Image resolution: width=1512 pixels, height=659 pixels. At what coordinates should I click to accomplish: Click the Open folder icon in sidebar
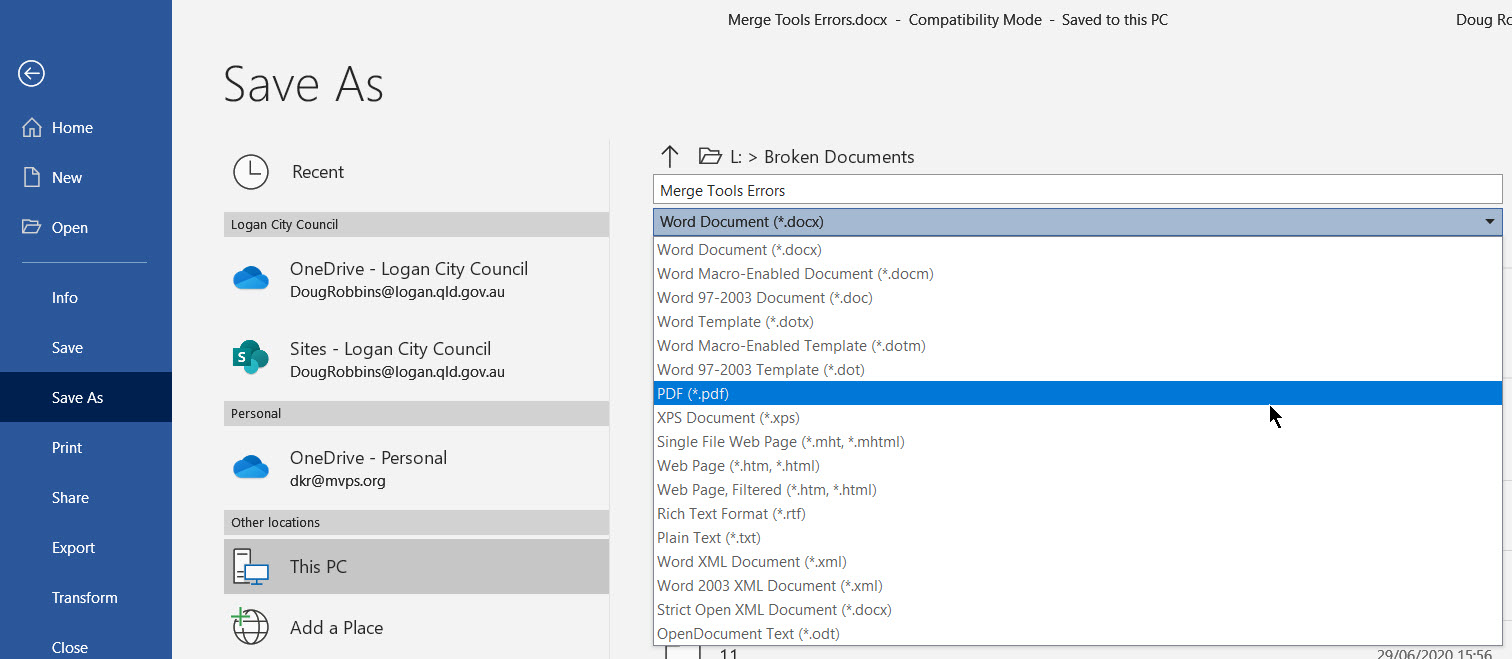click(x=32, y=227)
